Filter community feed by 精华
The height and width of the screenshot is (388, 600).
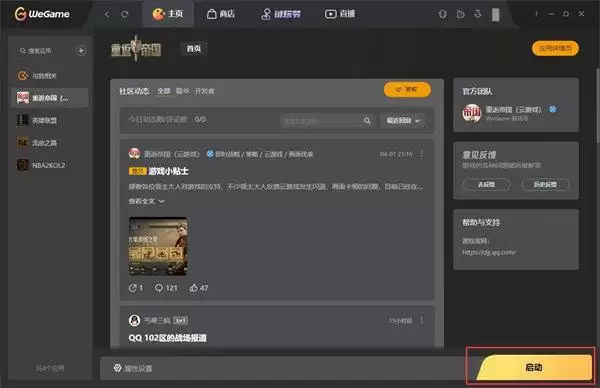183,91
